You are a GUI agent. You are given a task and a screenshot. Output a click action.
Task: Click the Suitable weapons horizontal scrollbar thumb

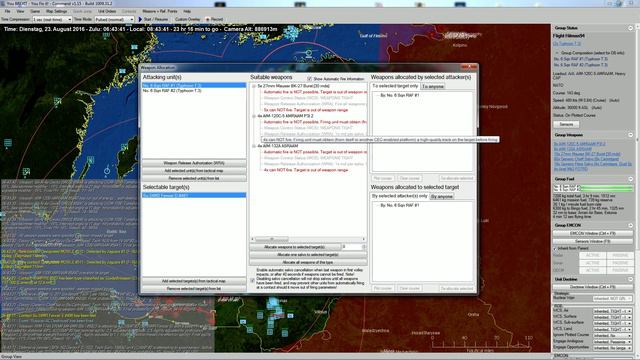point(272,239)
